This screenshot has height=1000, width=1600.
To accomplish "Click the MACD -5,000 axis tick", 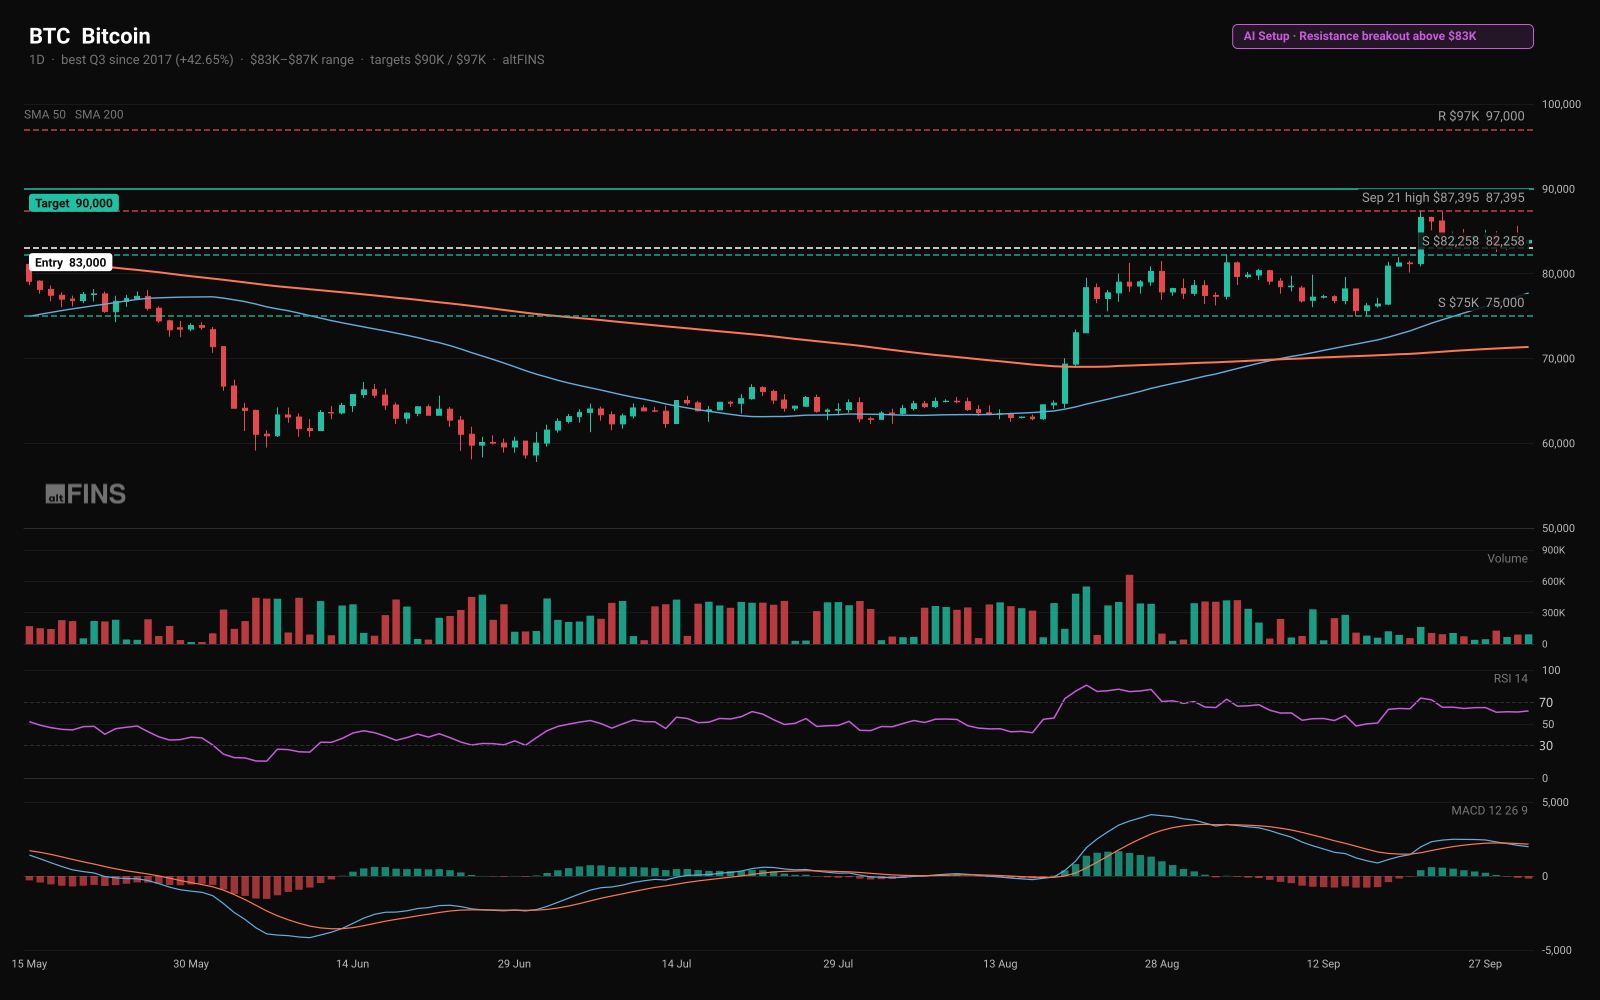I will coord(1557,950).
